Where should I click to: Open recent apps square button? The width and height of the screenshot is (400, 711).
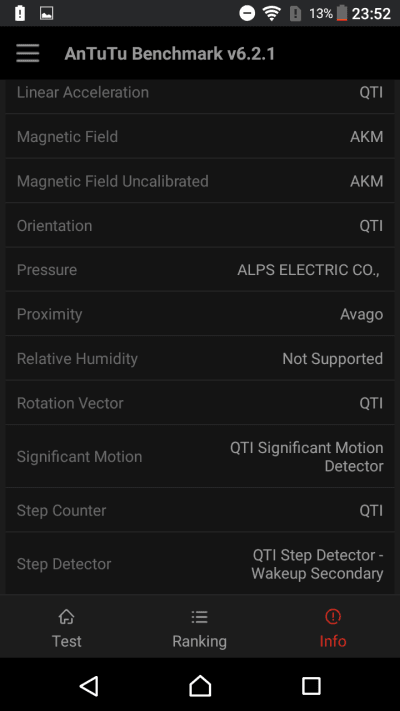311,686
